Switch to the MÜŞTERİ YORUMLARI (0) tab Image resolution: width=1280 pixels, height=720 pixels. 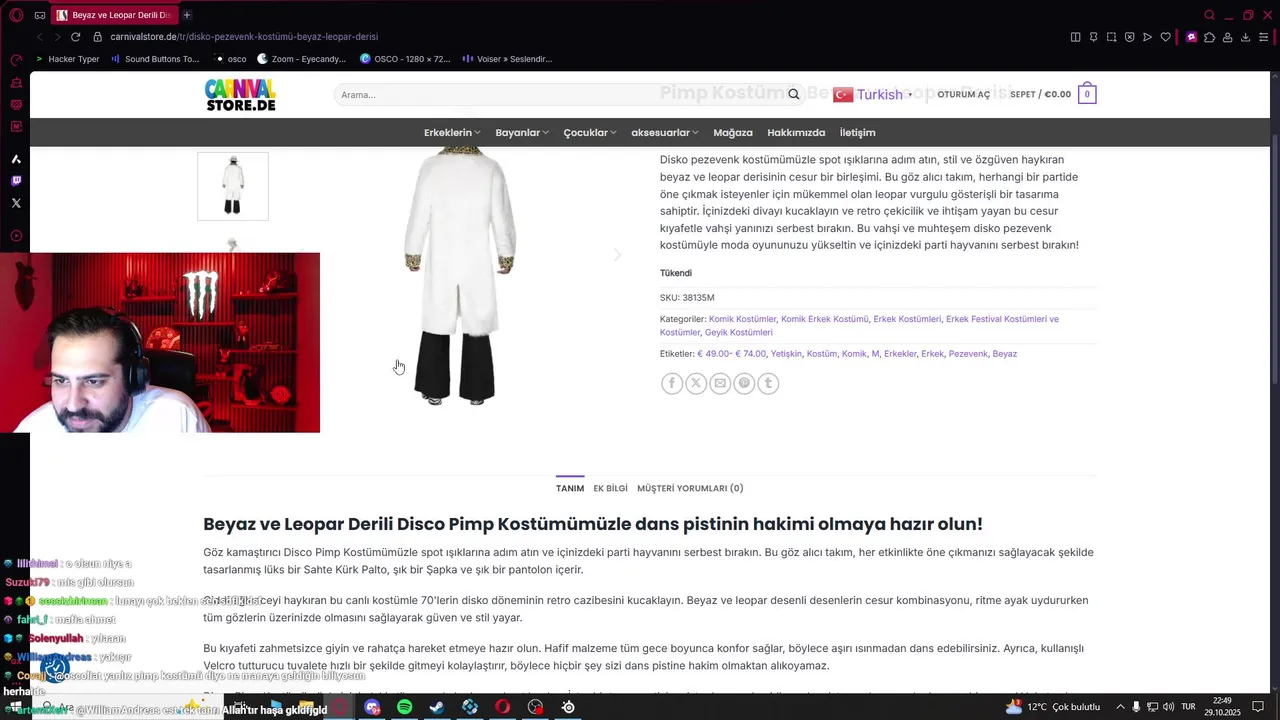pos(690,488)
